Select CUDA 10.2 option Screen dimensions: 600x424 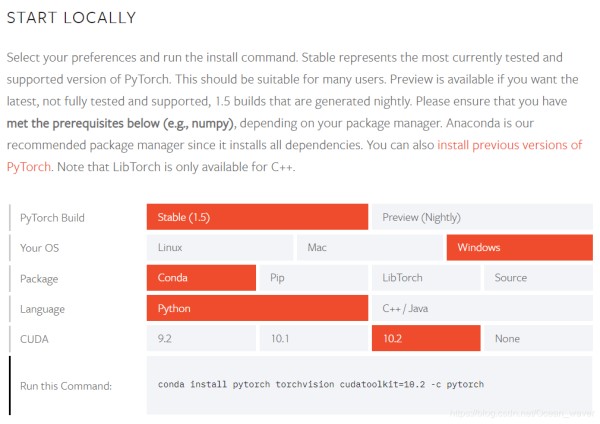[x=426, y=338]
